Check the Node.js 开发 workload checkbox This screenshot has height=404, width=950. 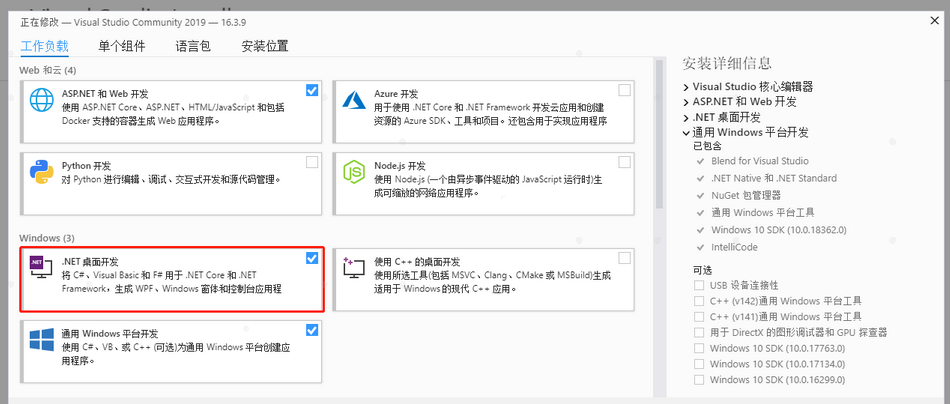(x=625, y=162)
